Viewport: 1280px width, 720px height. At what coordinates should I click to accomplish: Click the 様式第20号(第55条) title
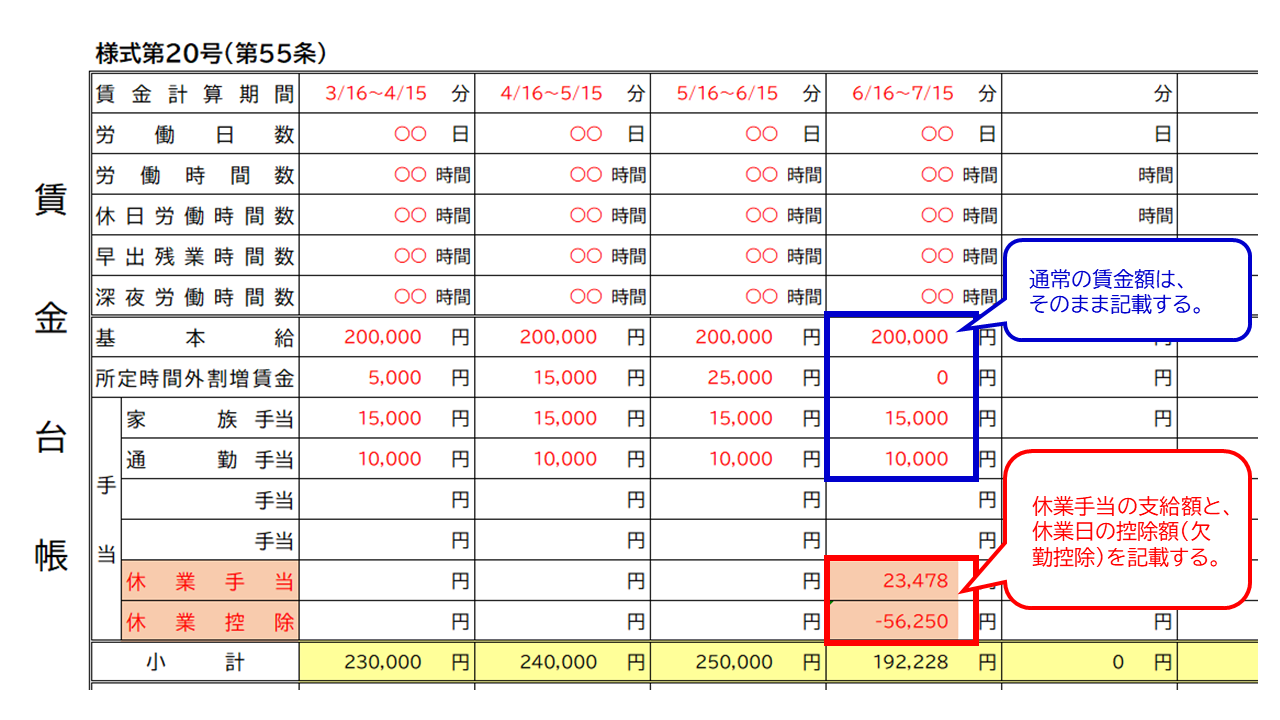tap(210, 52)
